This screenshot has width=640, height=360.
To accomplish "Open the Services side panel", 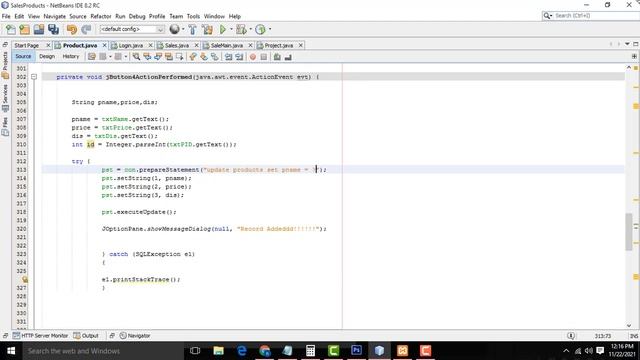I will [5, 98].
